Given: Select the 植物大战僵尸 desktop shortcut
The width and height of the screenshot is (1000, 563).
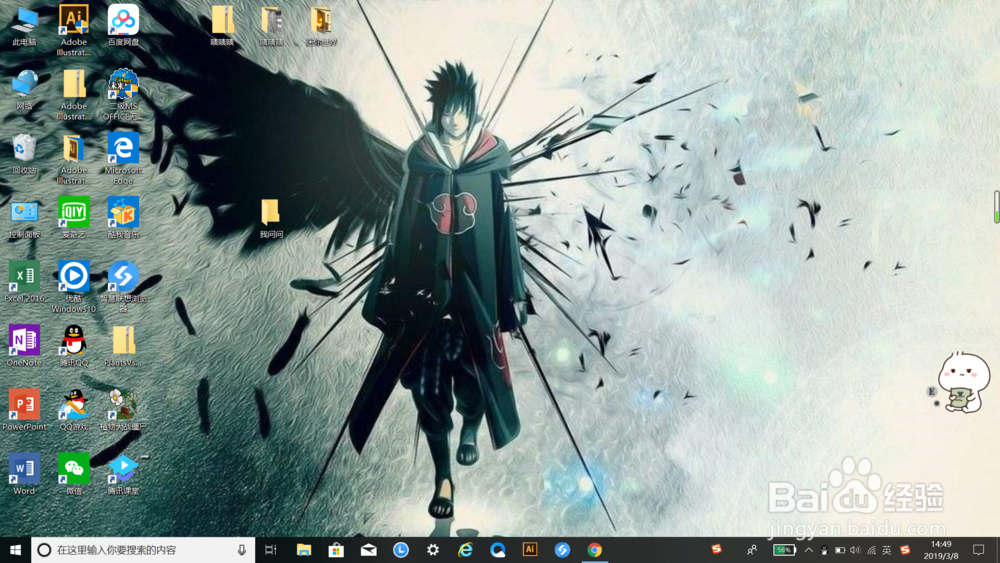Looking at the screenshot, I should coord(123,411).
